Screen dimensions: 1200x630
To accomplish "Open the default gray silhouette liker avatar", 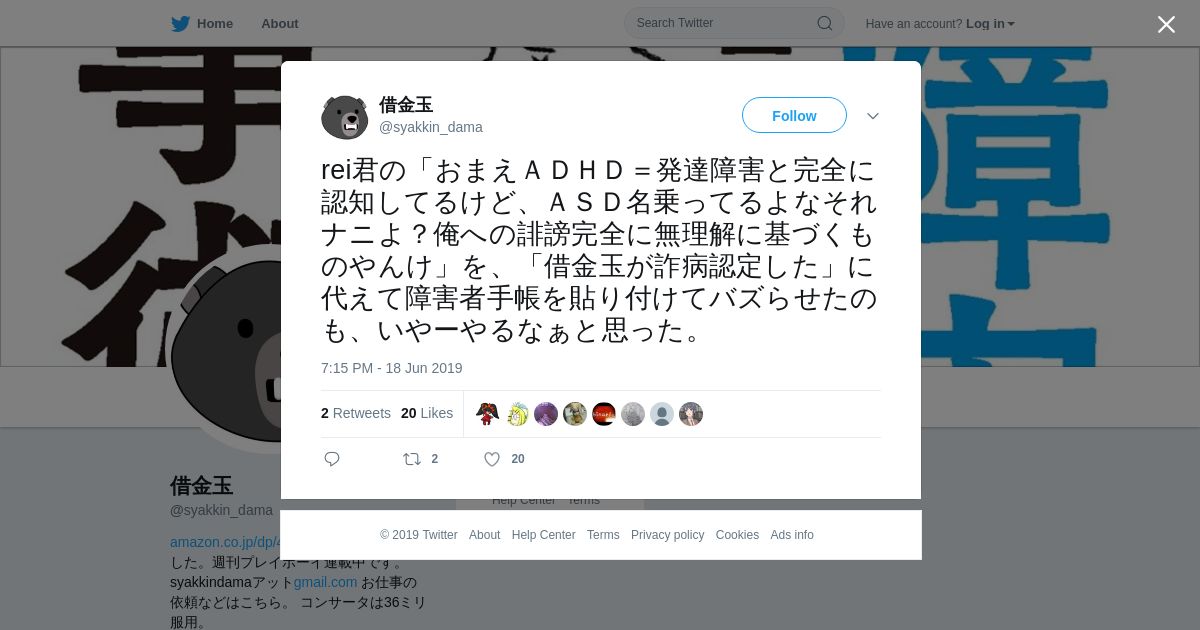I will click(662, 414).
